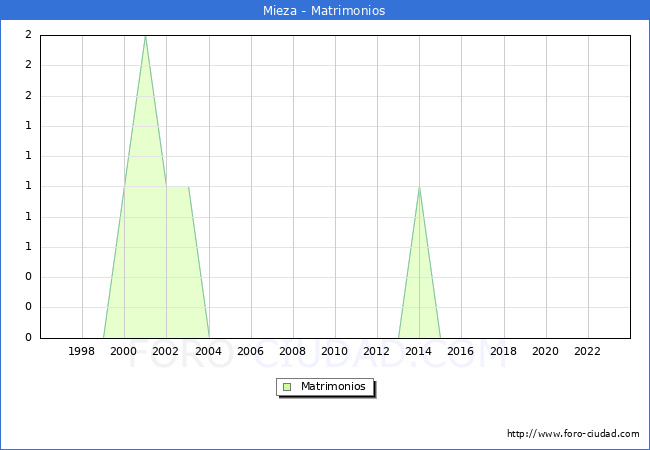Click x-axis label 2006
This screenshot has height=450, width=650.
point(250,351)
